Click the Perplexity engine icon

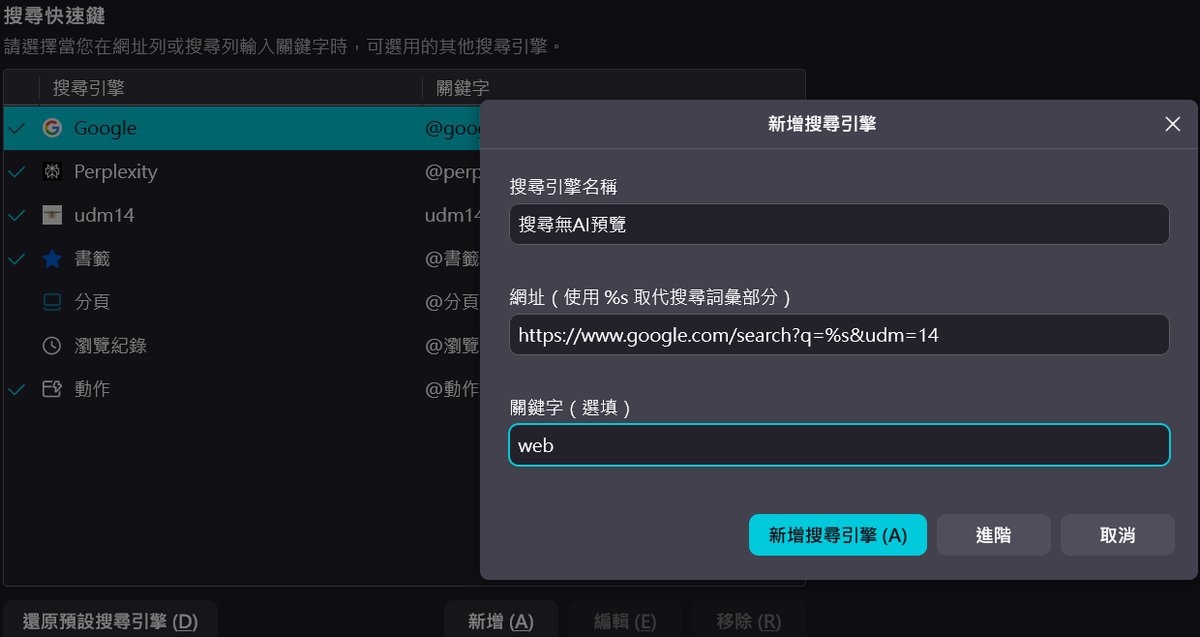pyautogui.click(x=52, y=172)
